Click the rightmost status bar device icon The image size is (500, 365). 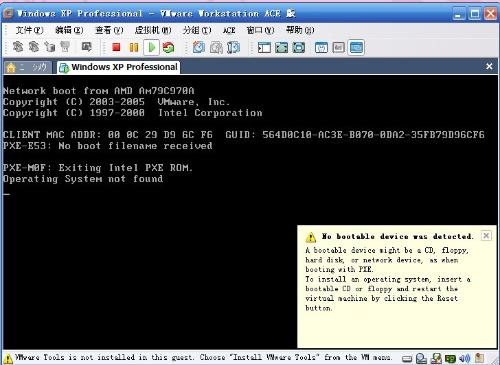pos(479,358)
